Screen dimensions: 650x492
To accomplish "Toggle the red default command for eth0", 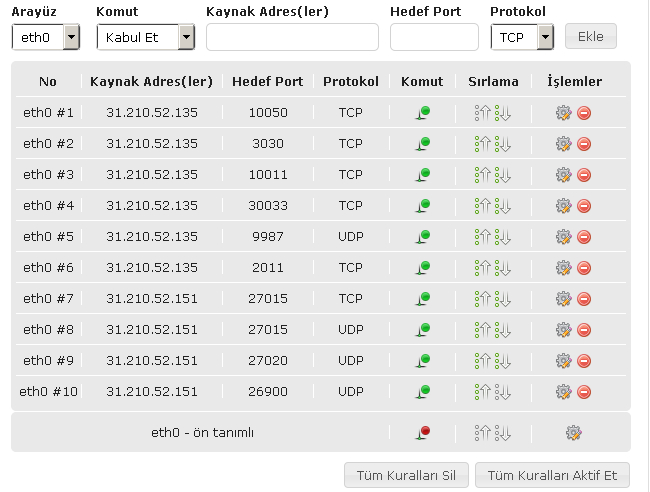I will coord(422,433).
